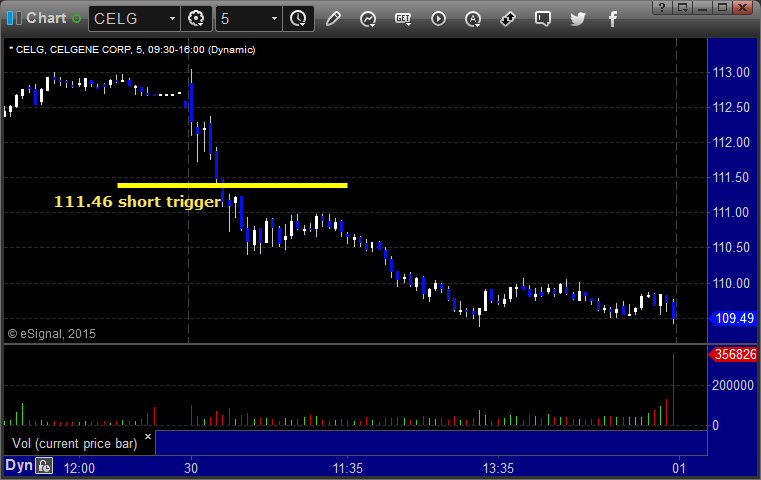Image resolution: width=761 pixels, height=480 pixels.
Task: Toggle the lock icon beside Dyn
Action: click(44, 466)
